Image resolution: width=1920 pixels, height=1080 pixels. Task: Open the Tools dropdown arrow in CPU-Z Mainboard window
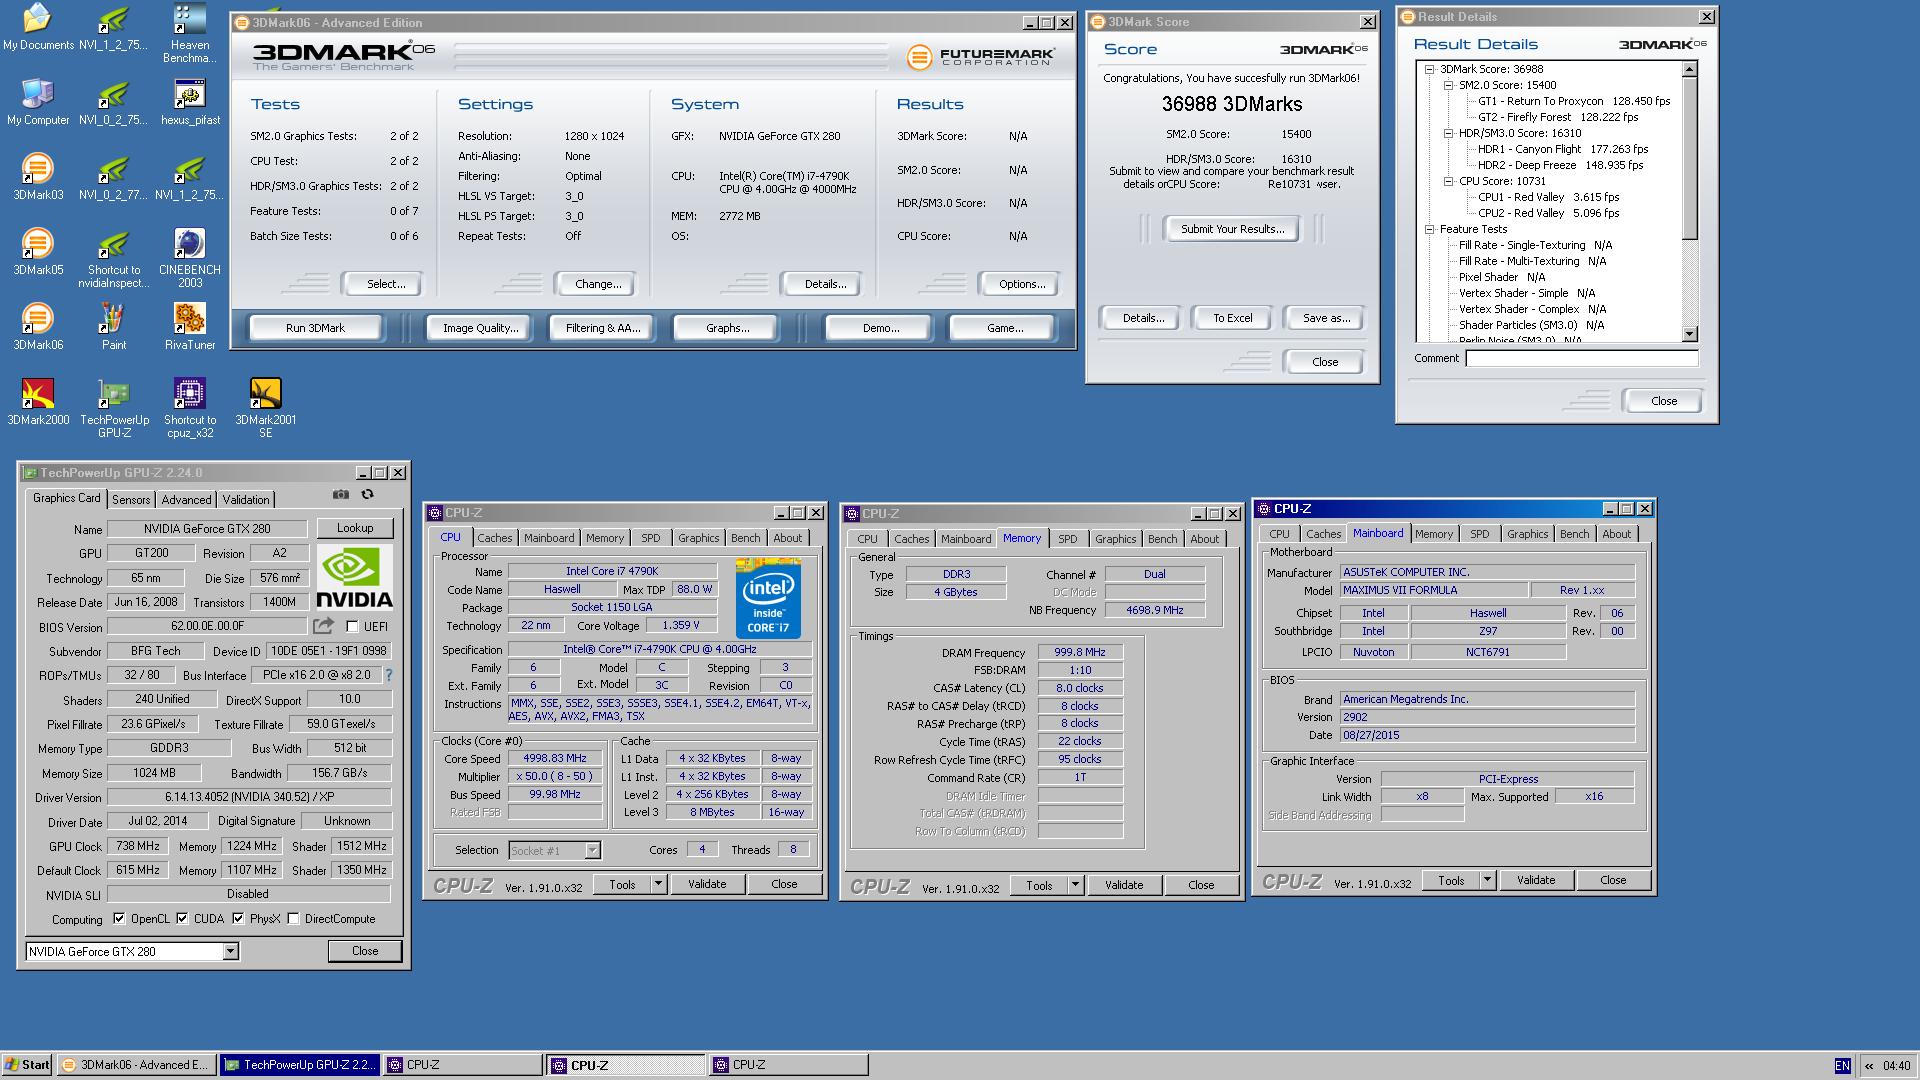[1487, 880]
